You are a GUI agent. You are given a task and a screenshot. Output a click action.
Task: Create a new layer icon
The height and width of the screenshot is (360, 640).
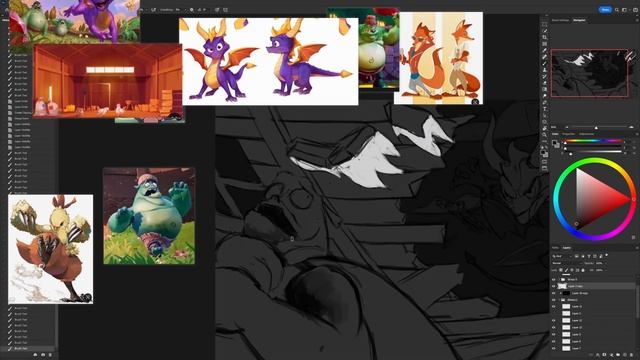pyautogui.click(x=624, y=355)
